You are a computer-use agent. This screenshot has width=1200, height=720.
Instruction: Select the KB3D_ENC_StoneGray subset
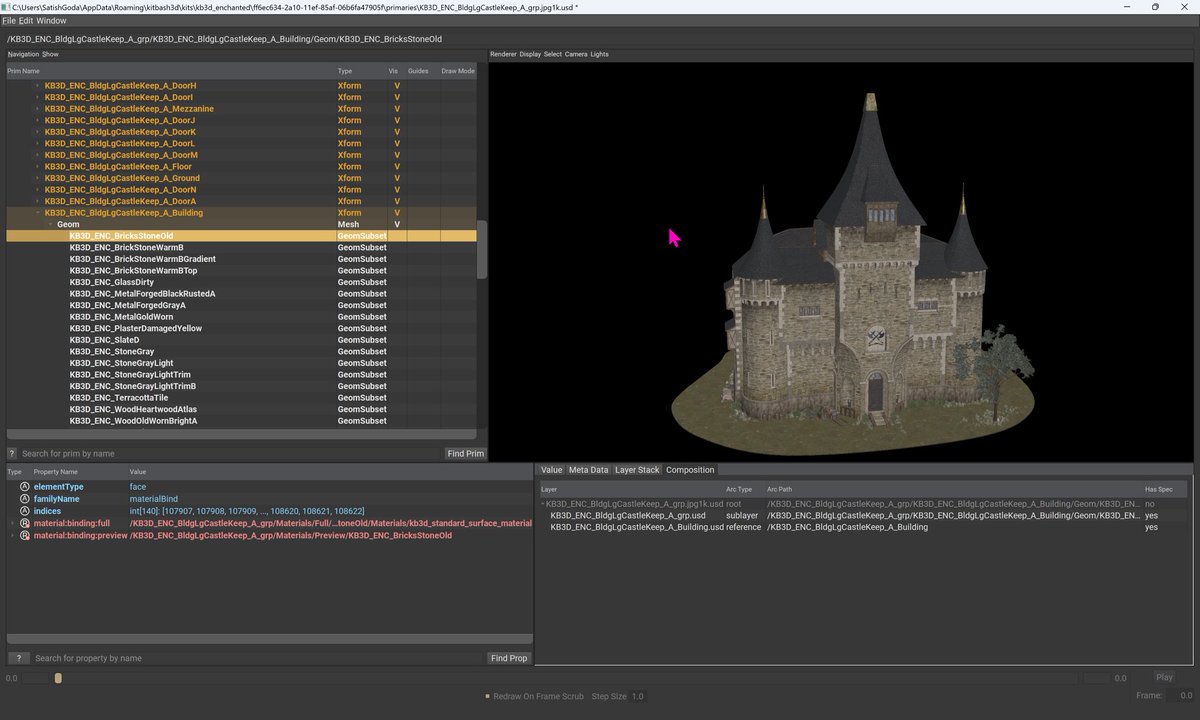[112, 352]
